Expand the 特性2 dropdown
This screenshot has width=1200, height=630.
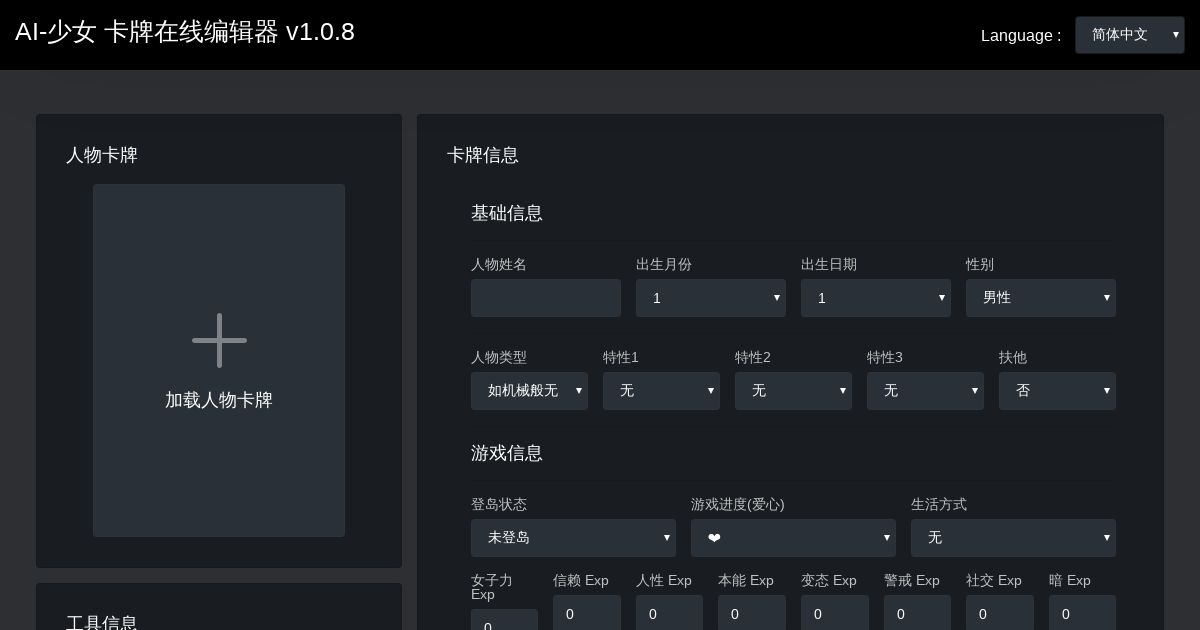click(x=793, y=391)
